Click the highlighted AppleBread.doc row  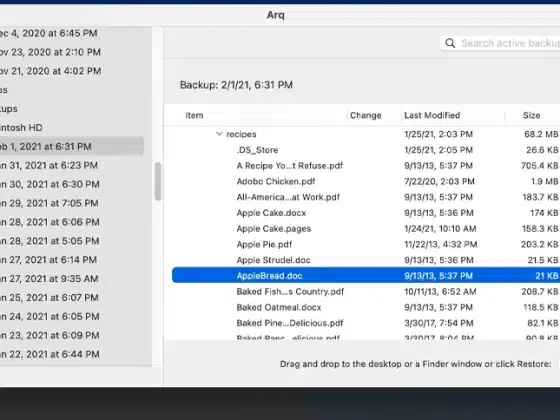(x=366, y=275)
